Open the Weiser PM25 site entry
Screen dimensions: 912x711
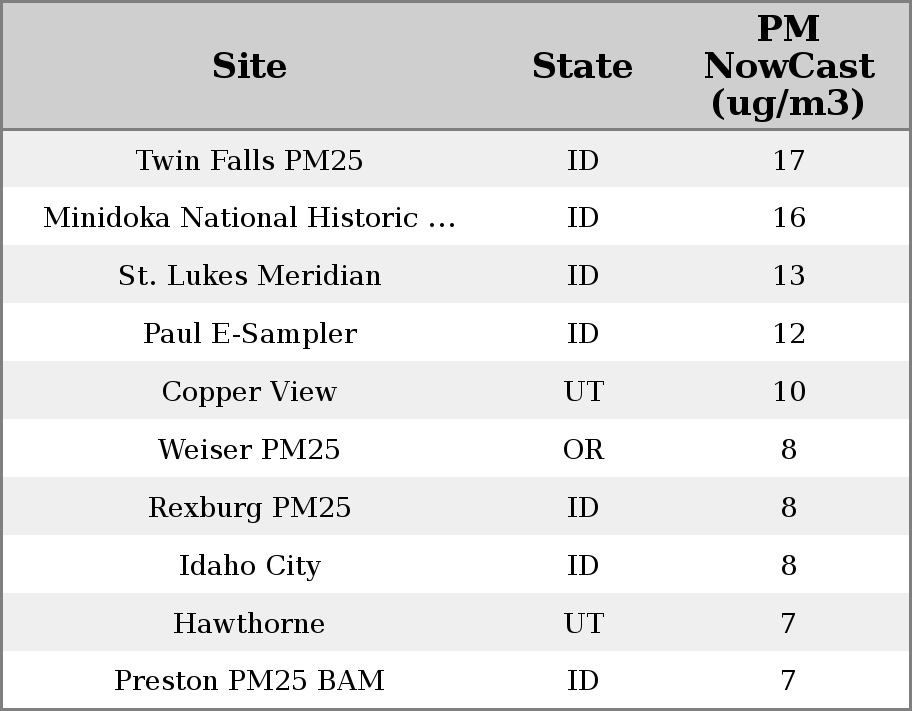click(249, 450)
